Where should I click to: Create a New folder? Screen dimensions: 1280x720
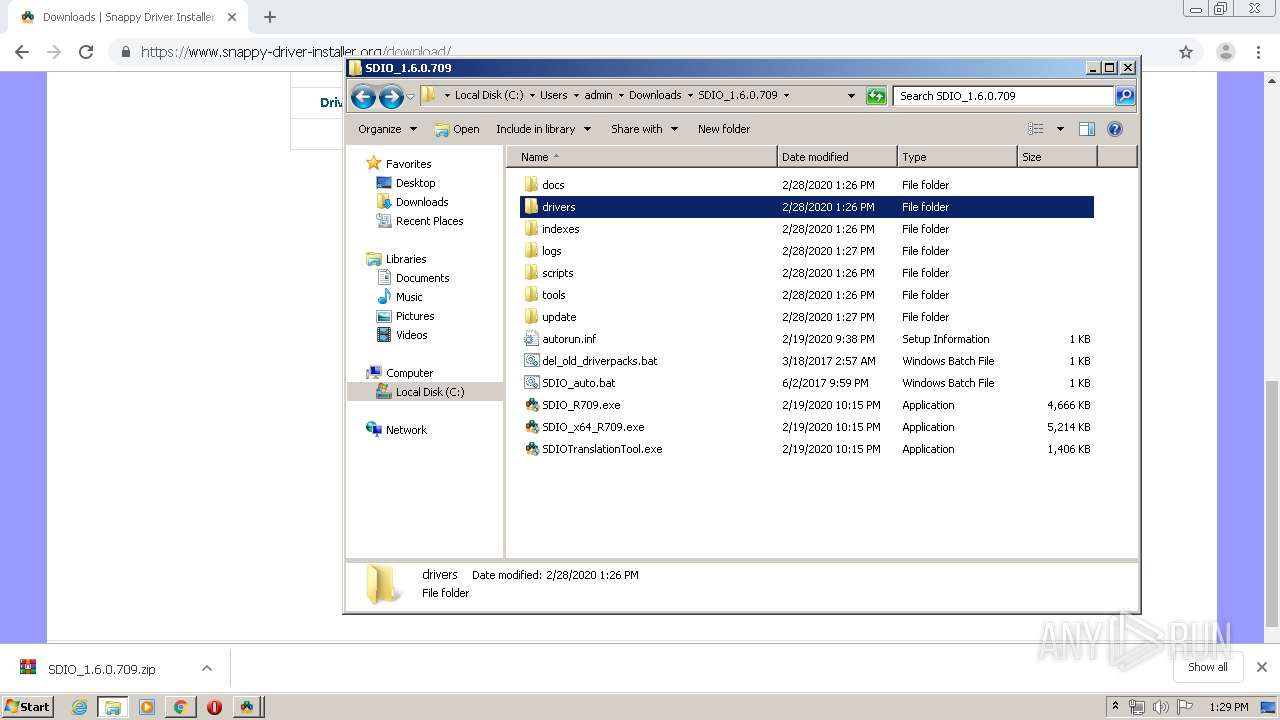click(x=724, y=129)
